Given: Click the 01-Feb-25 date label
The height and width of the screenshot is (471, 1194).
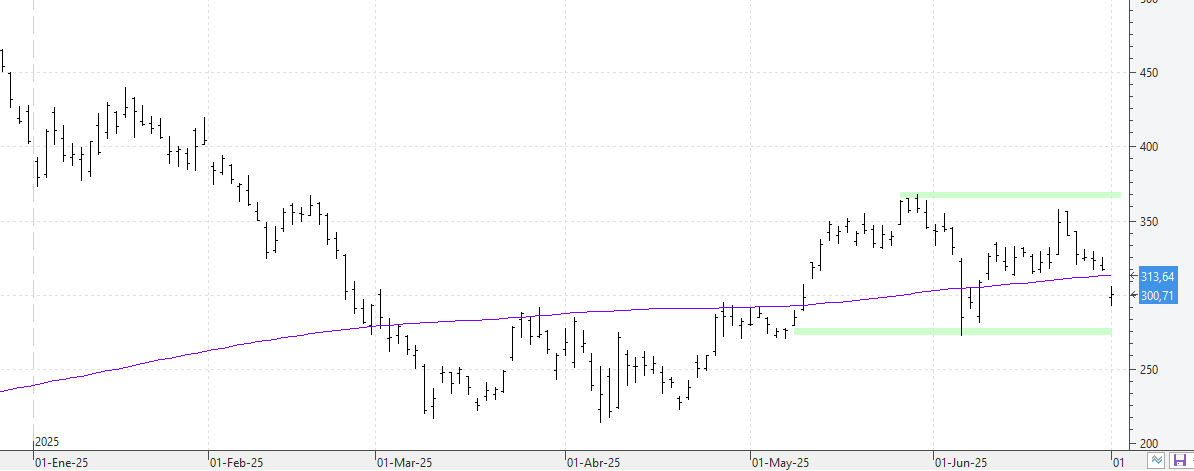Looking at the screenshot, I should point(237,462).
